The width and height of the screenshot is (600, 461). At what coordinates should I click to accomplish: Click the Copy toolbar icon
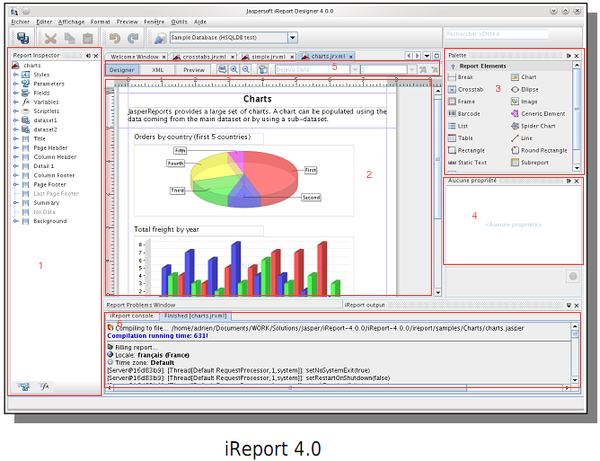[x=70, y=38]
